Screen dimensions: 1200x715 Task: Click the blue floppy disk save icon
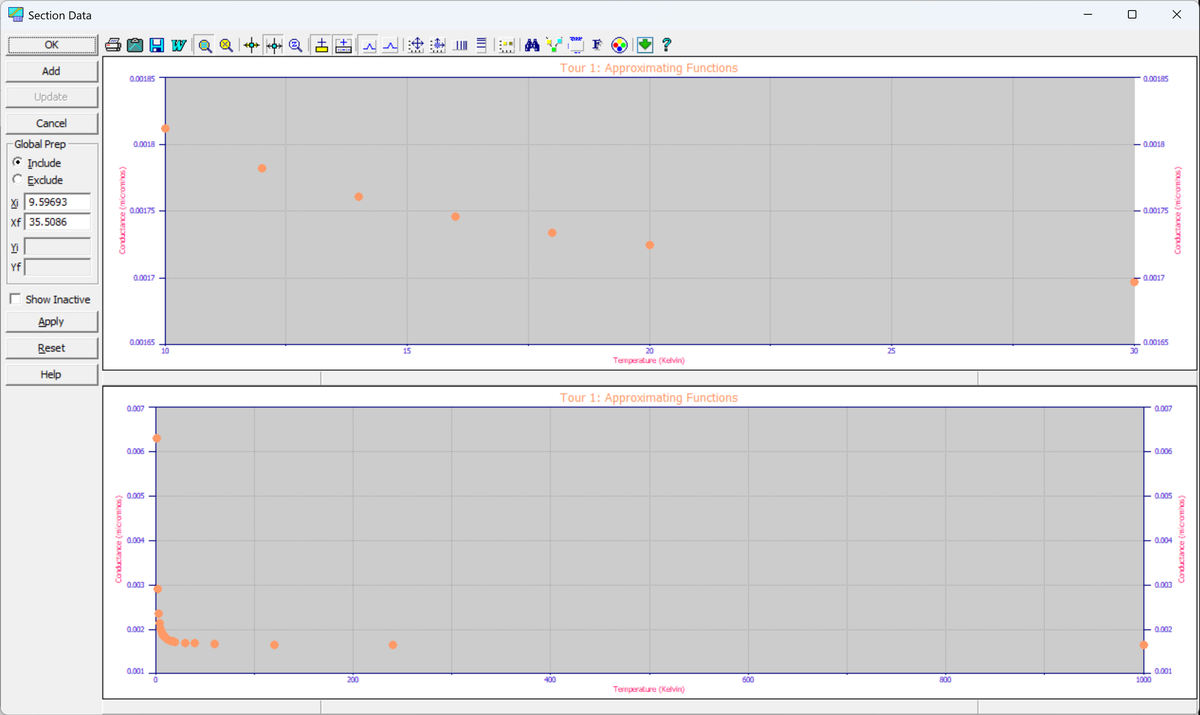[x=157, y=45]
